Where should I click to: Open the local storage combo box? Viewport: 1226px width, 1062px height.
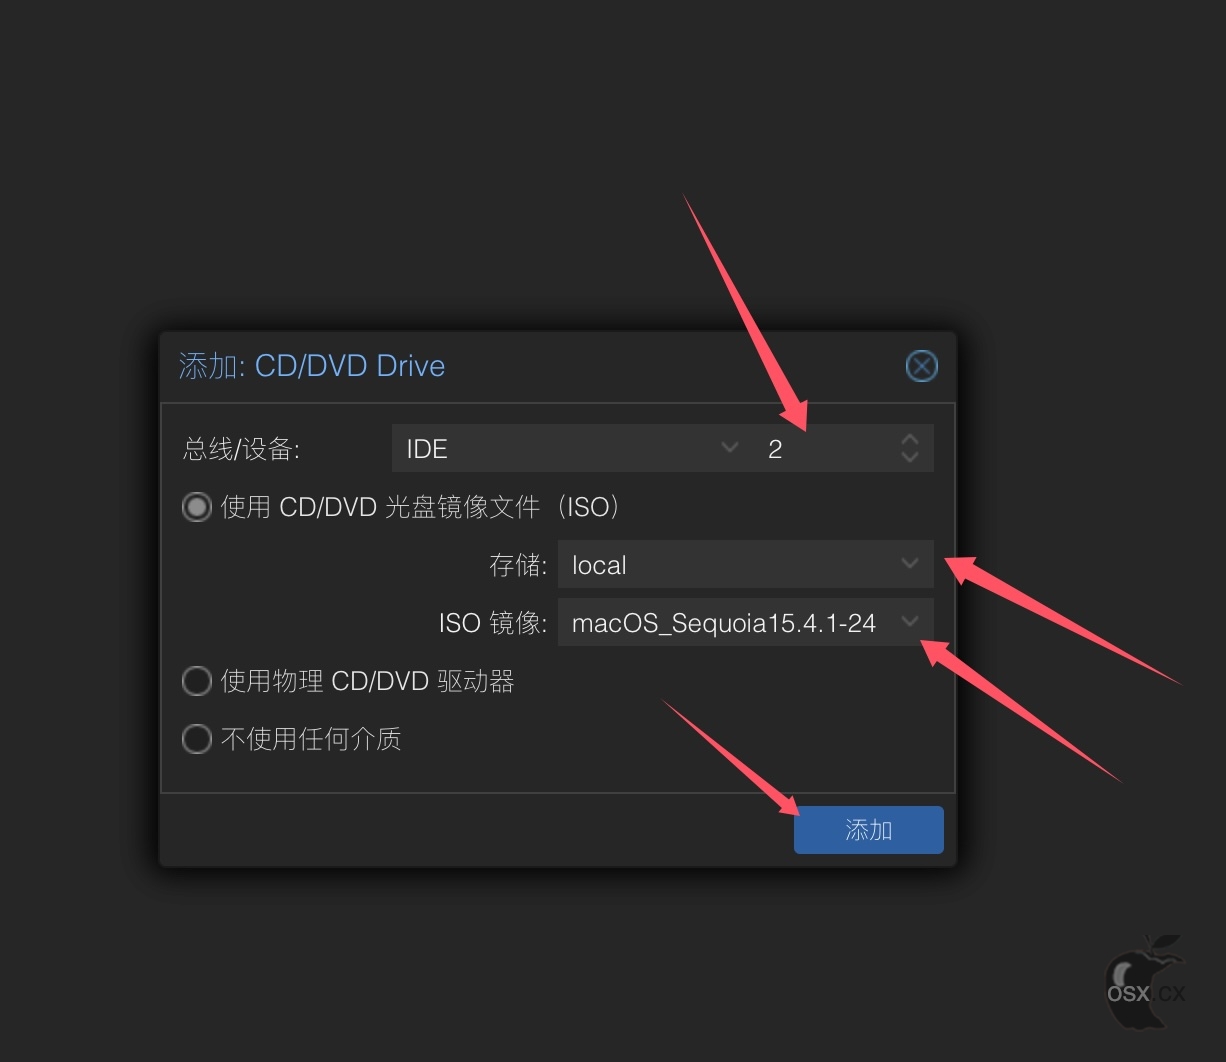point(745,564)
